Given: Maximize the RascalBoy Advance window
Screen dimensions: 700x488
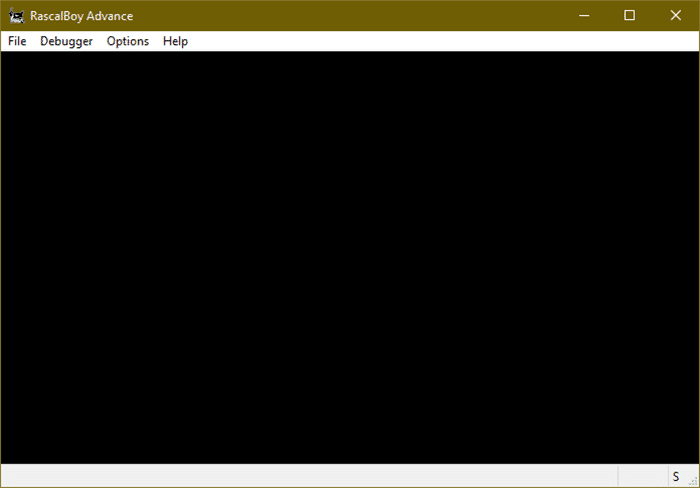Looking at the screenshot, I should 629,16.
